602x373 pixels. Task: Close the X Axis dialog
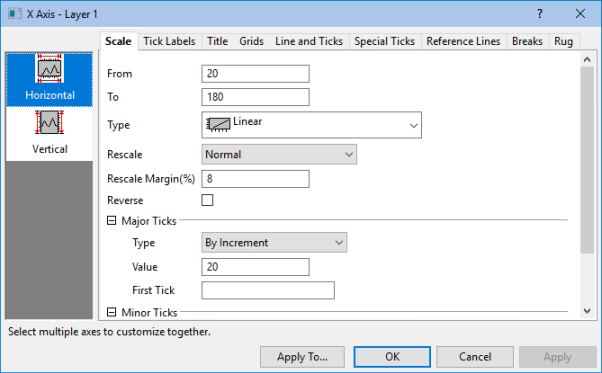pyautogui.click(x=580, y=14)
